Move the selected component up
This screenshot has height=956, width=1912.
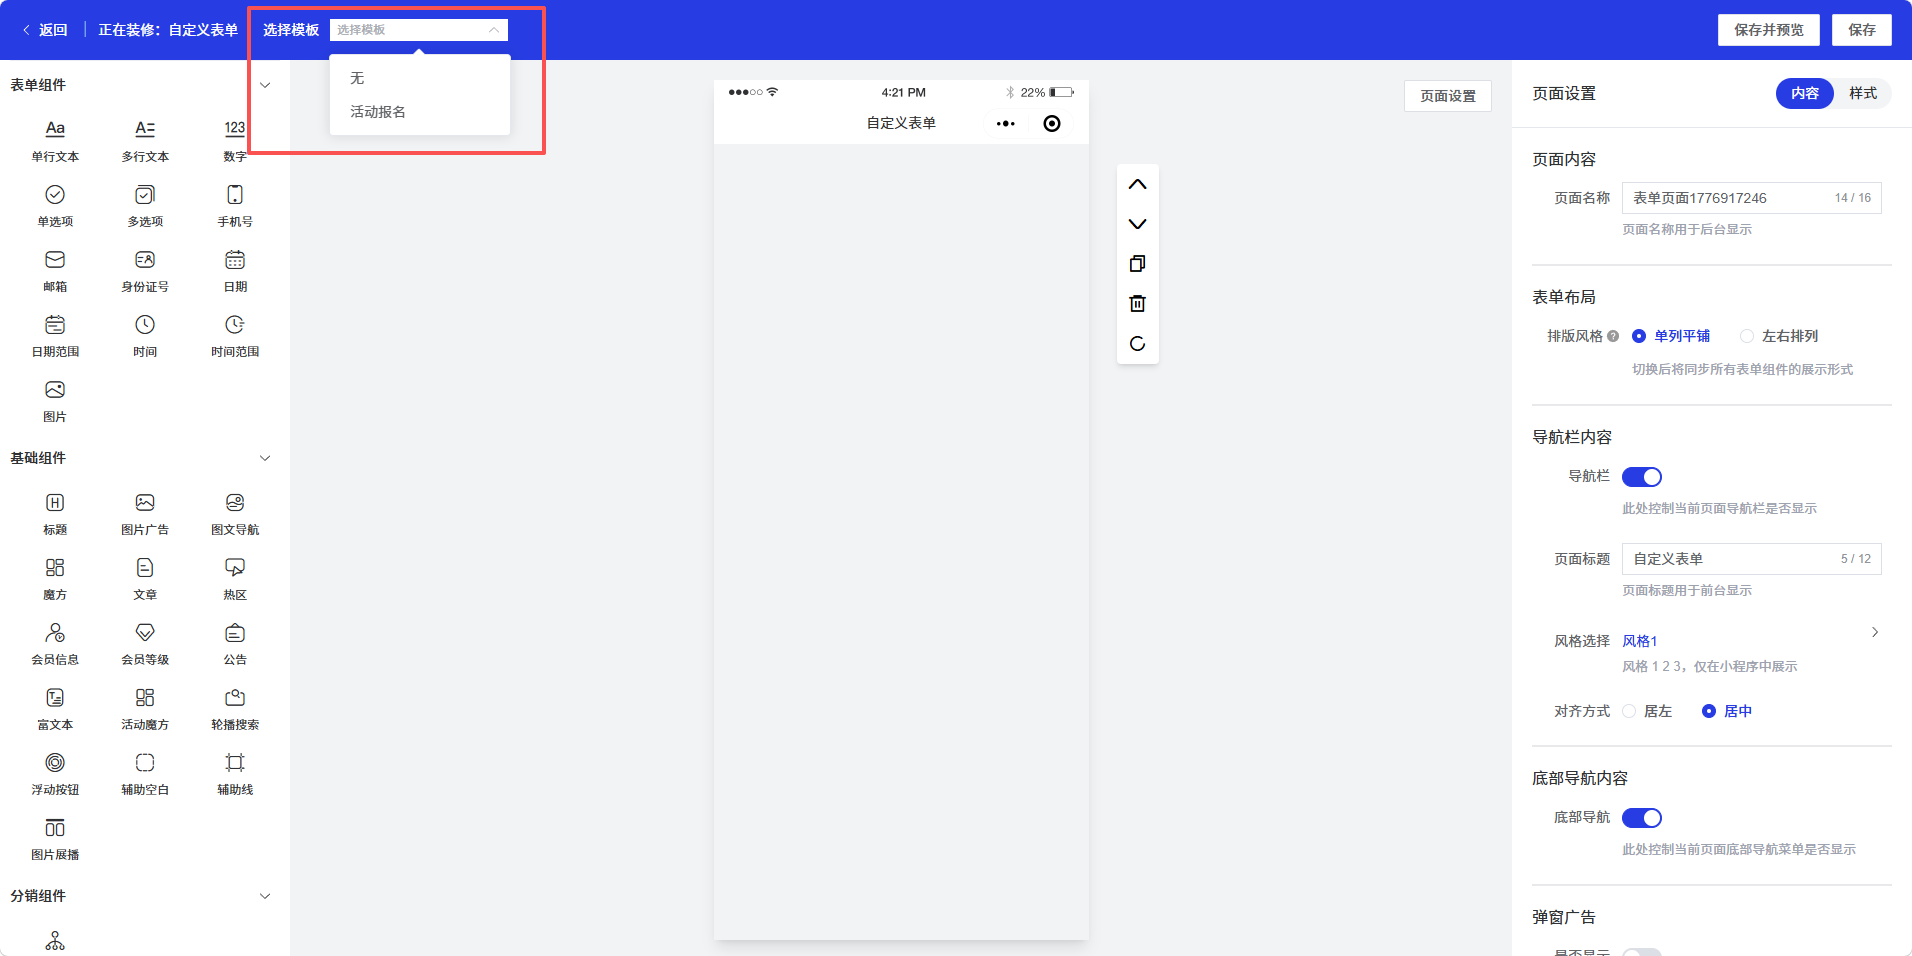[x=1137, y=184]
